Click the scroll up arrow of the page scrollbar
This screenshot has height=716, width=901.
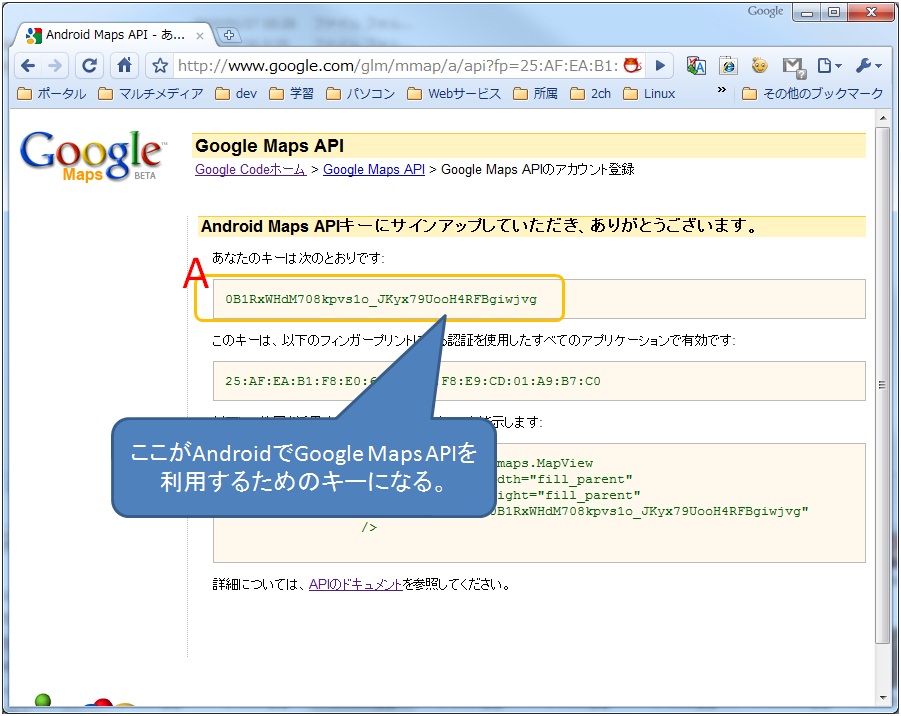pyautogui.click(x=883, y=118)
